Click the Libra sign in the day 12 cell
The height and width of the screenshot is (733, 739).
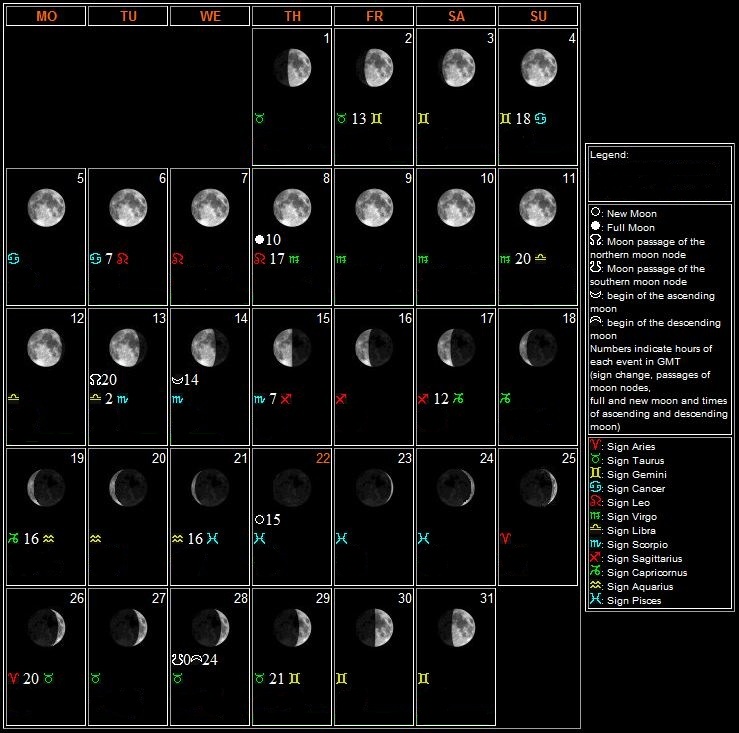point(14,398)
